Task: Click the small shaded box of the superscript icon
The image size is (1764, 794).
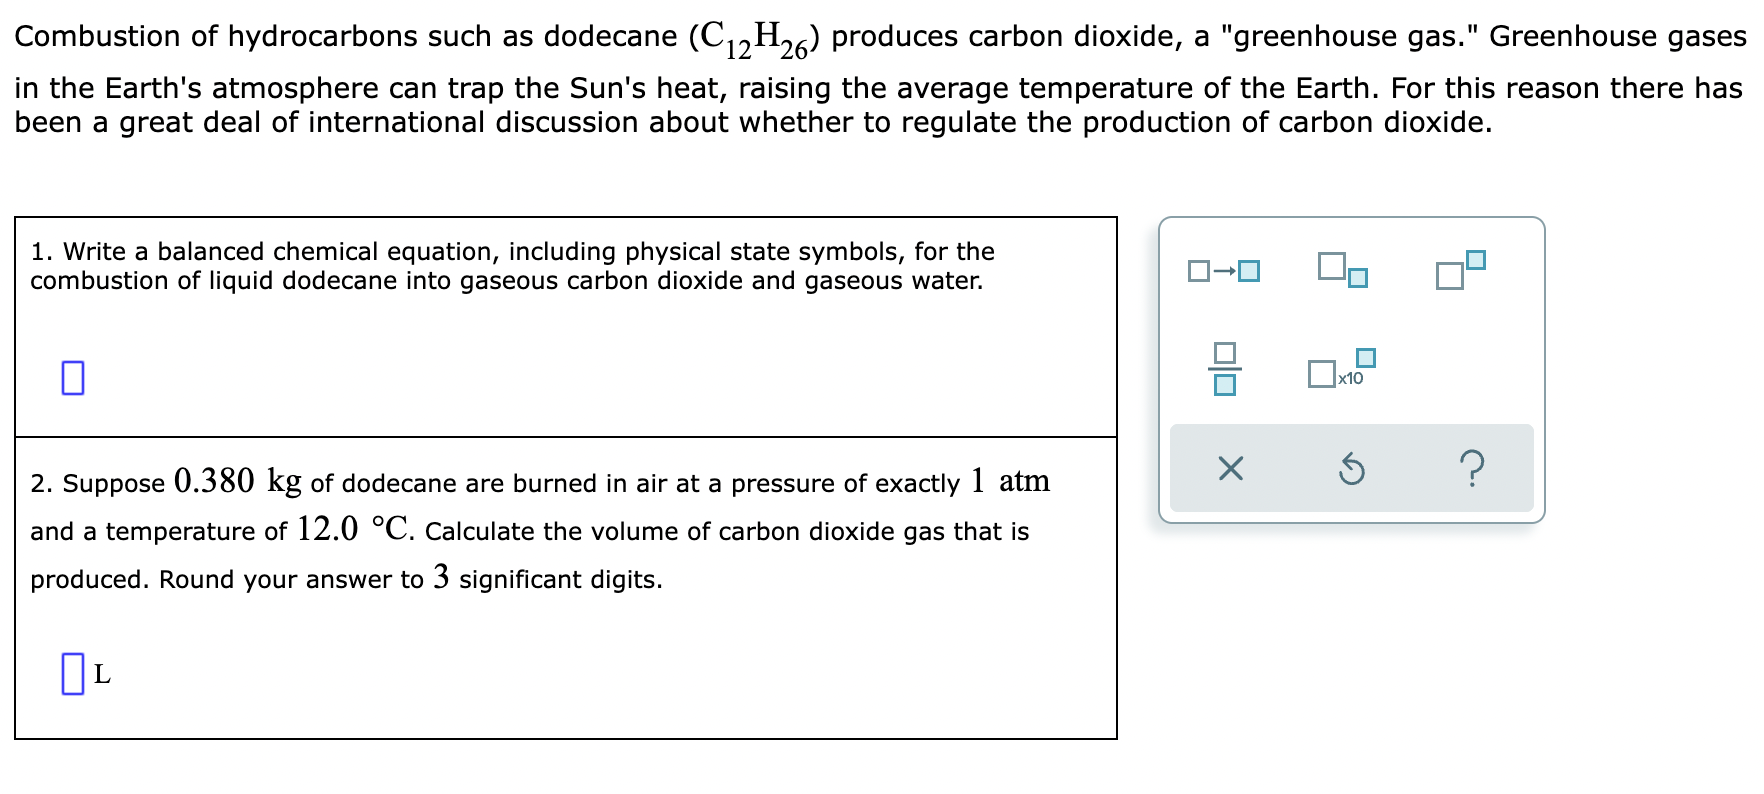Action: point(1474,260)
